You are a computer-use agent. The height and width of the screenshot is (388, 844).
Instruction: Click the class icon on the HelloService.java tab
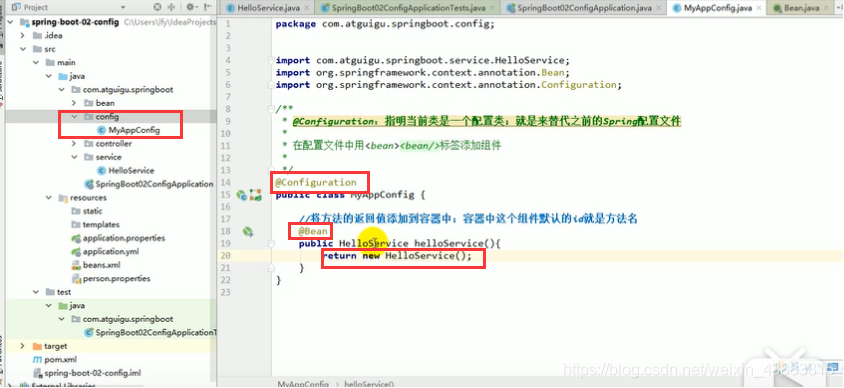coord(231,8)
